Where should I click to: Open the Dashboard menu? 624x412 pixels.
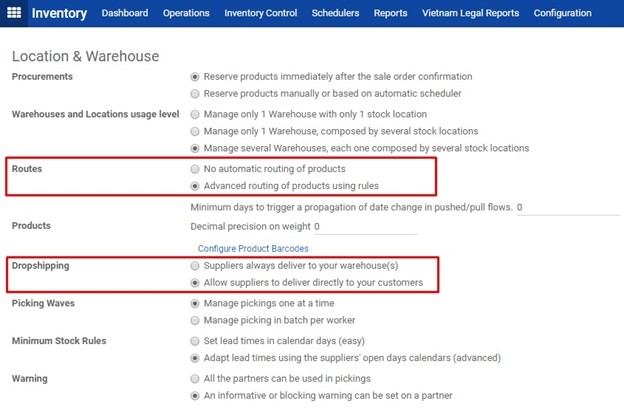(x=125, y=13)
